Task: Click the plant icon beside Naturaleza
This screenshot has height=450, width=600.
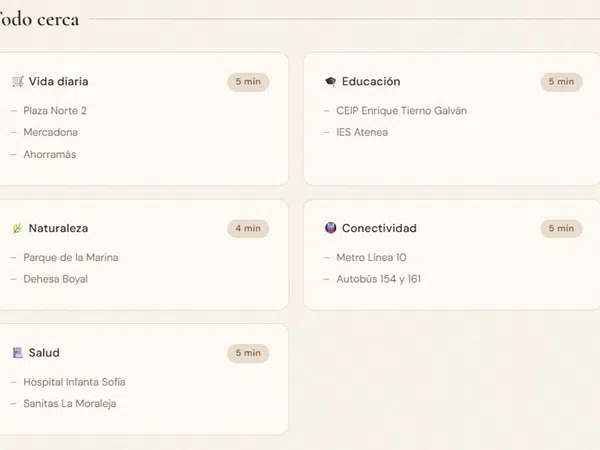Action: pyautogui.click(x=18, y=228)
